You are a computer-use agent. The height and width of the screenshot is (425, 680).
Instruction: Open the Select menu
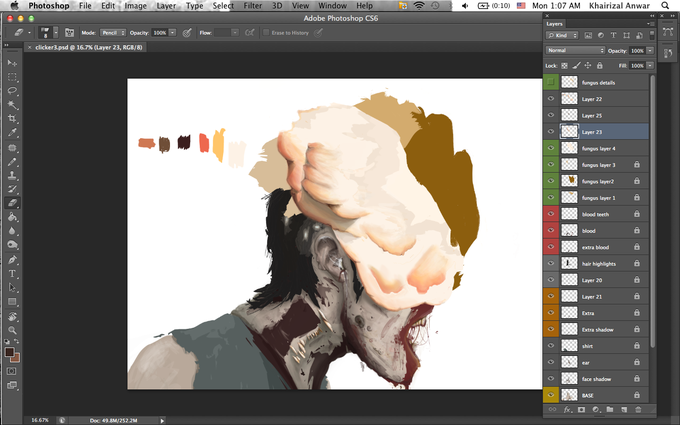click(x=223, y=6)
